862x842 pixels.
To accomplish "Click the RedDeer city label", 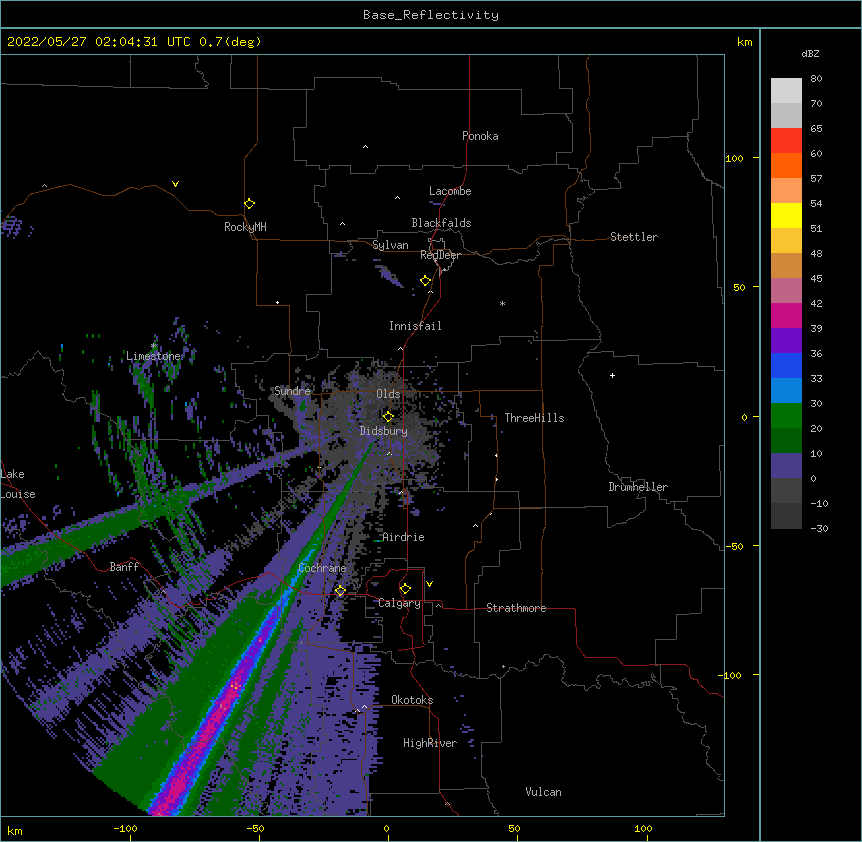I will point(440,255).
